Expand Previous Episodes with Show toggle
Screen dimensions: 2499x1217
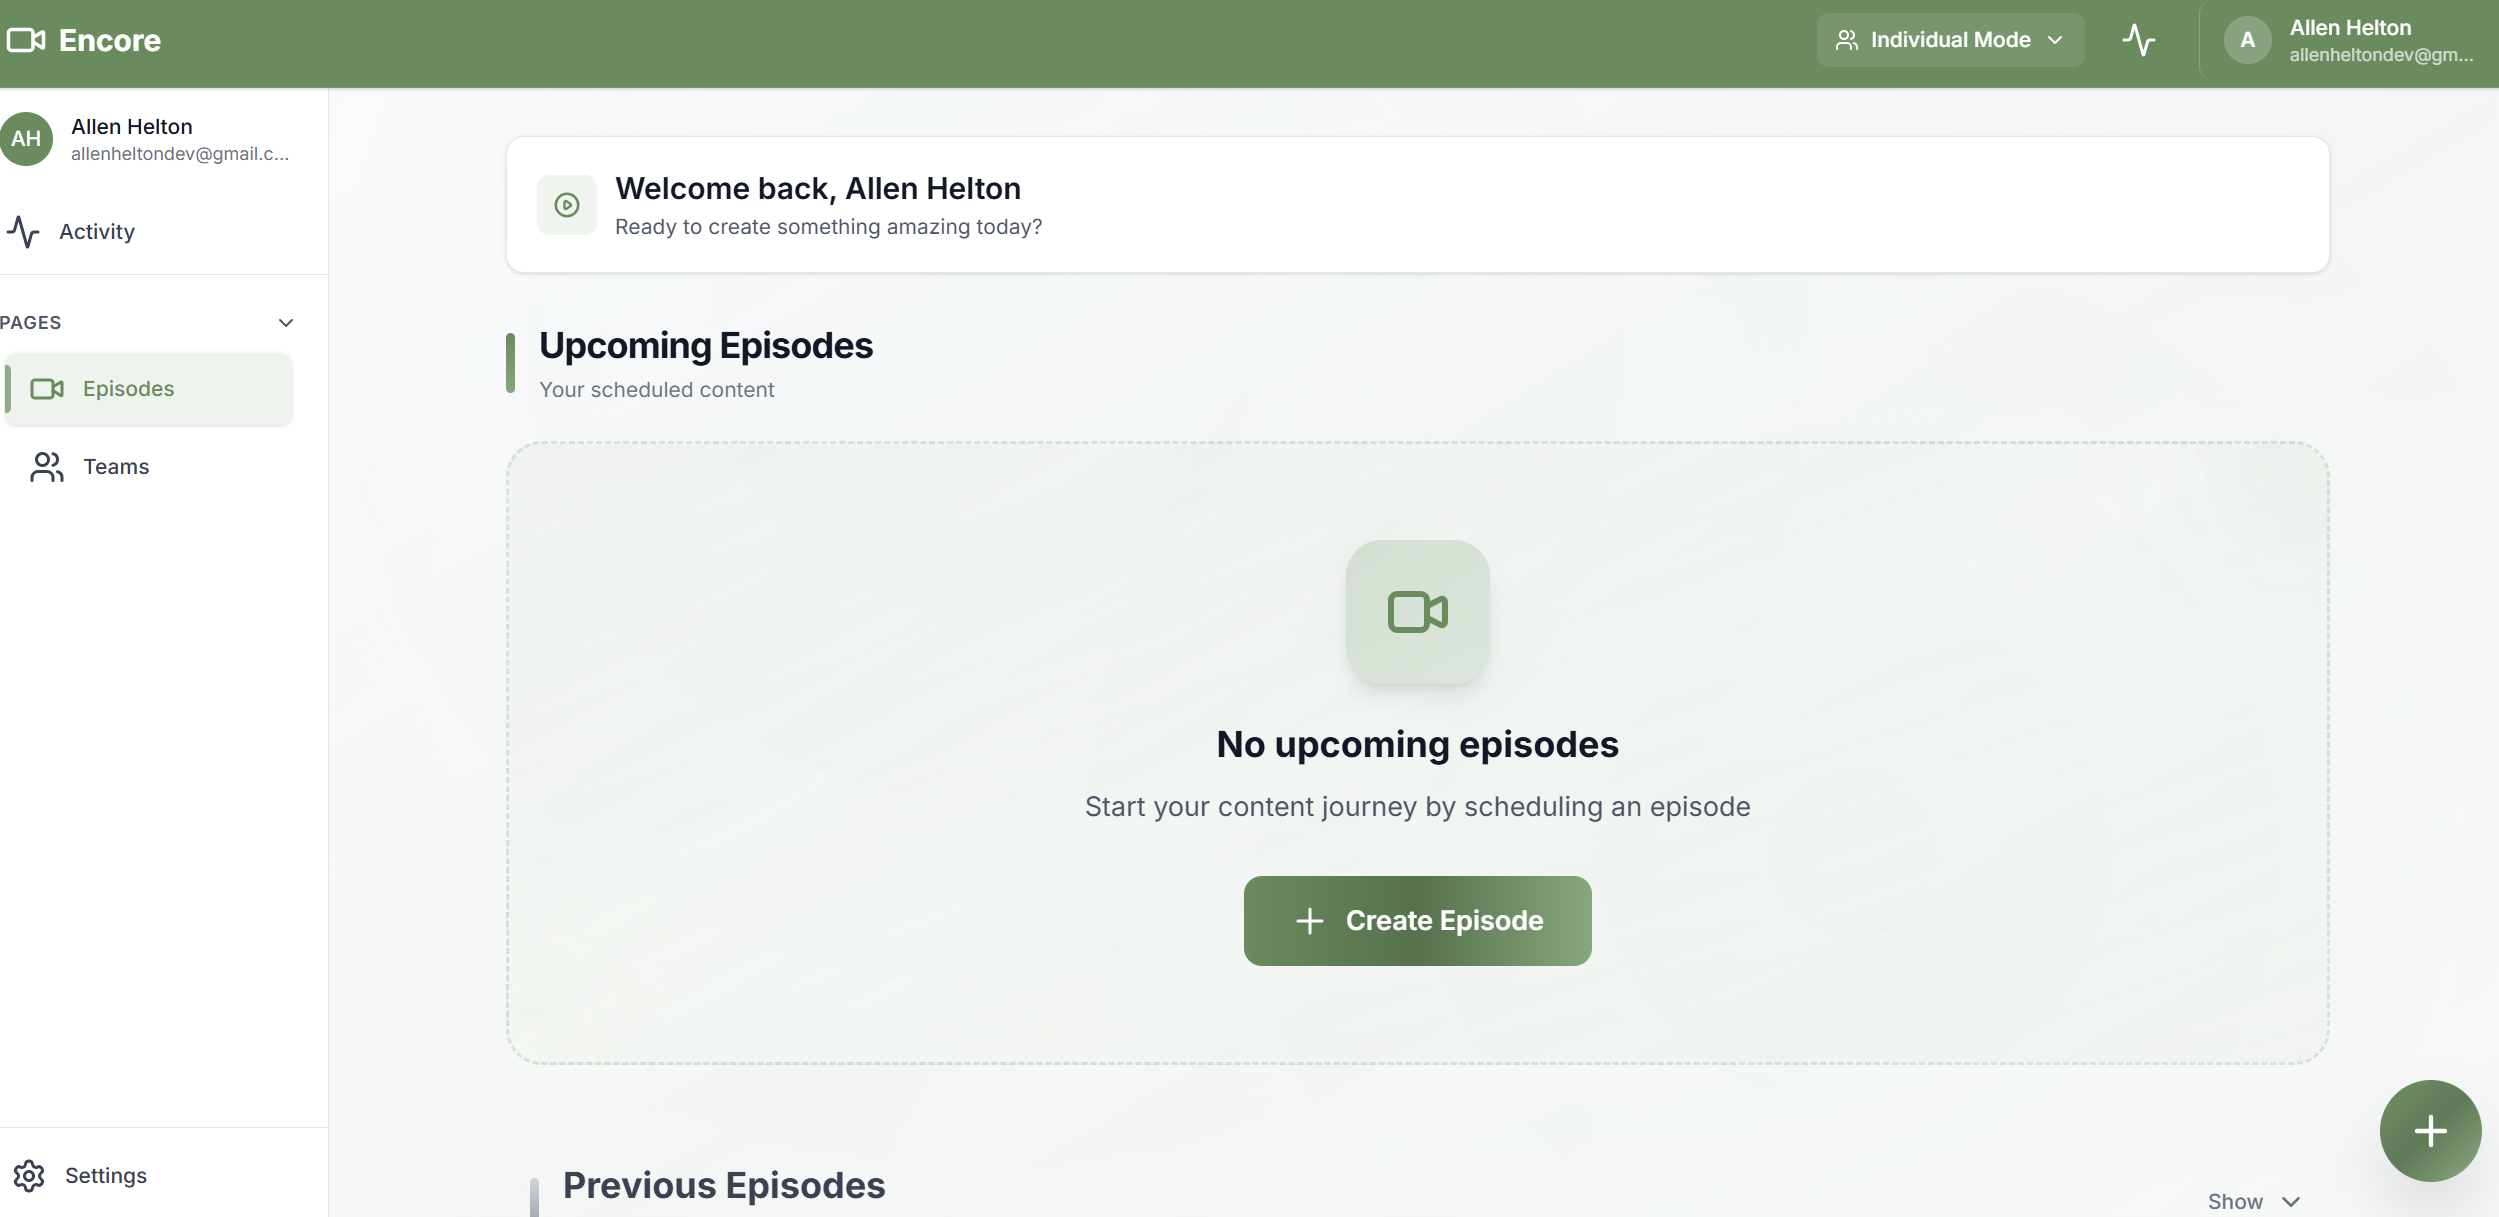pyautogui.click(x=2253, y=1201)
